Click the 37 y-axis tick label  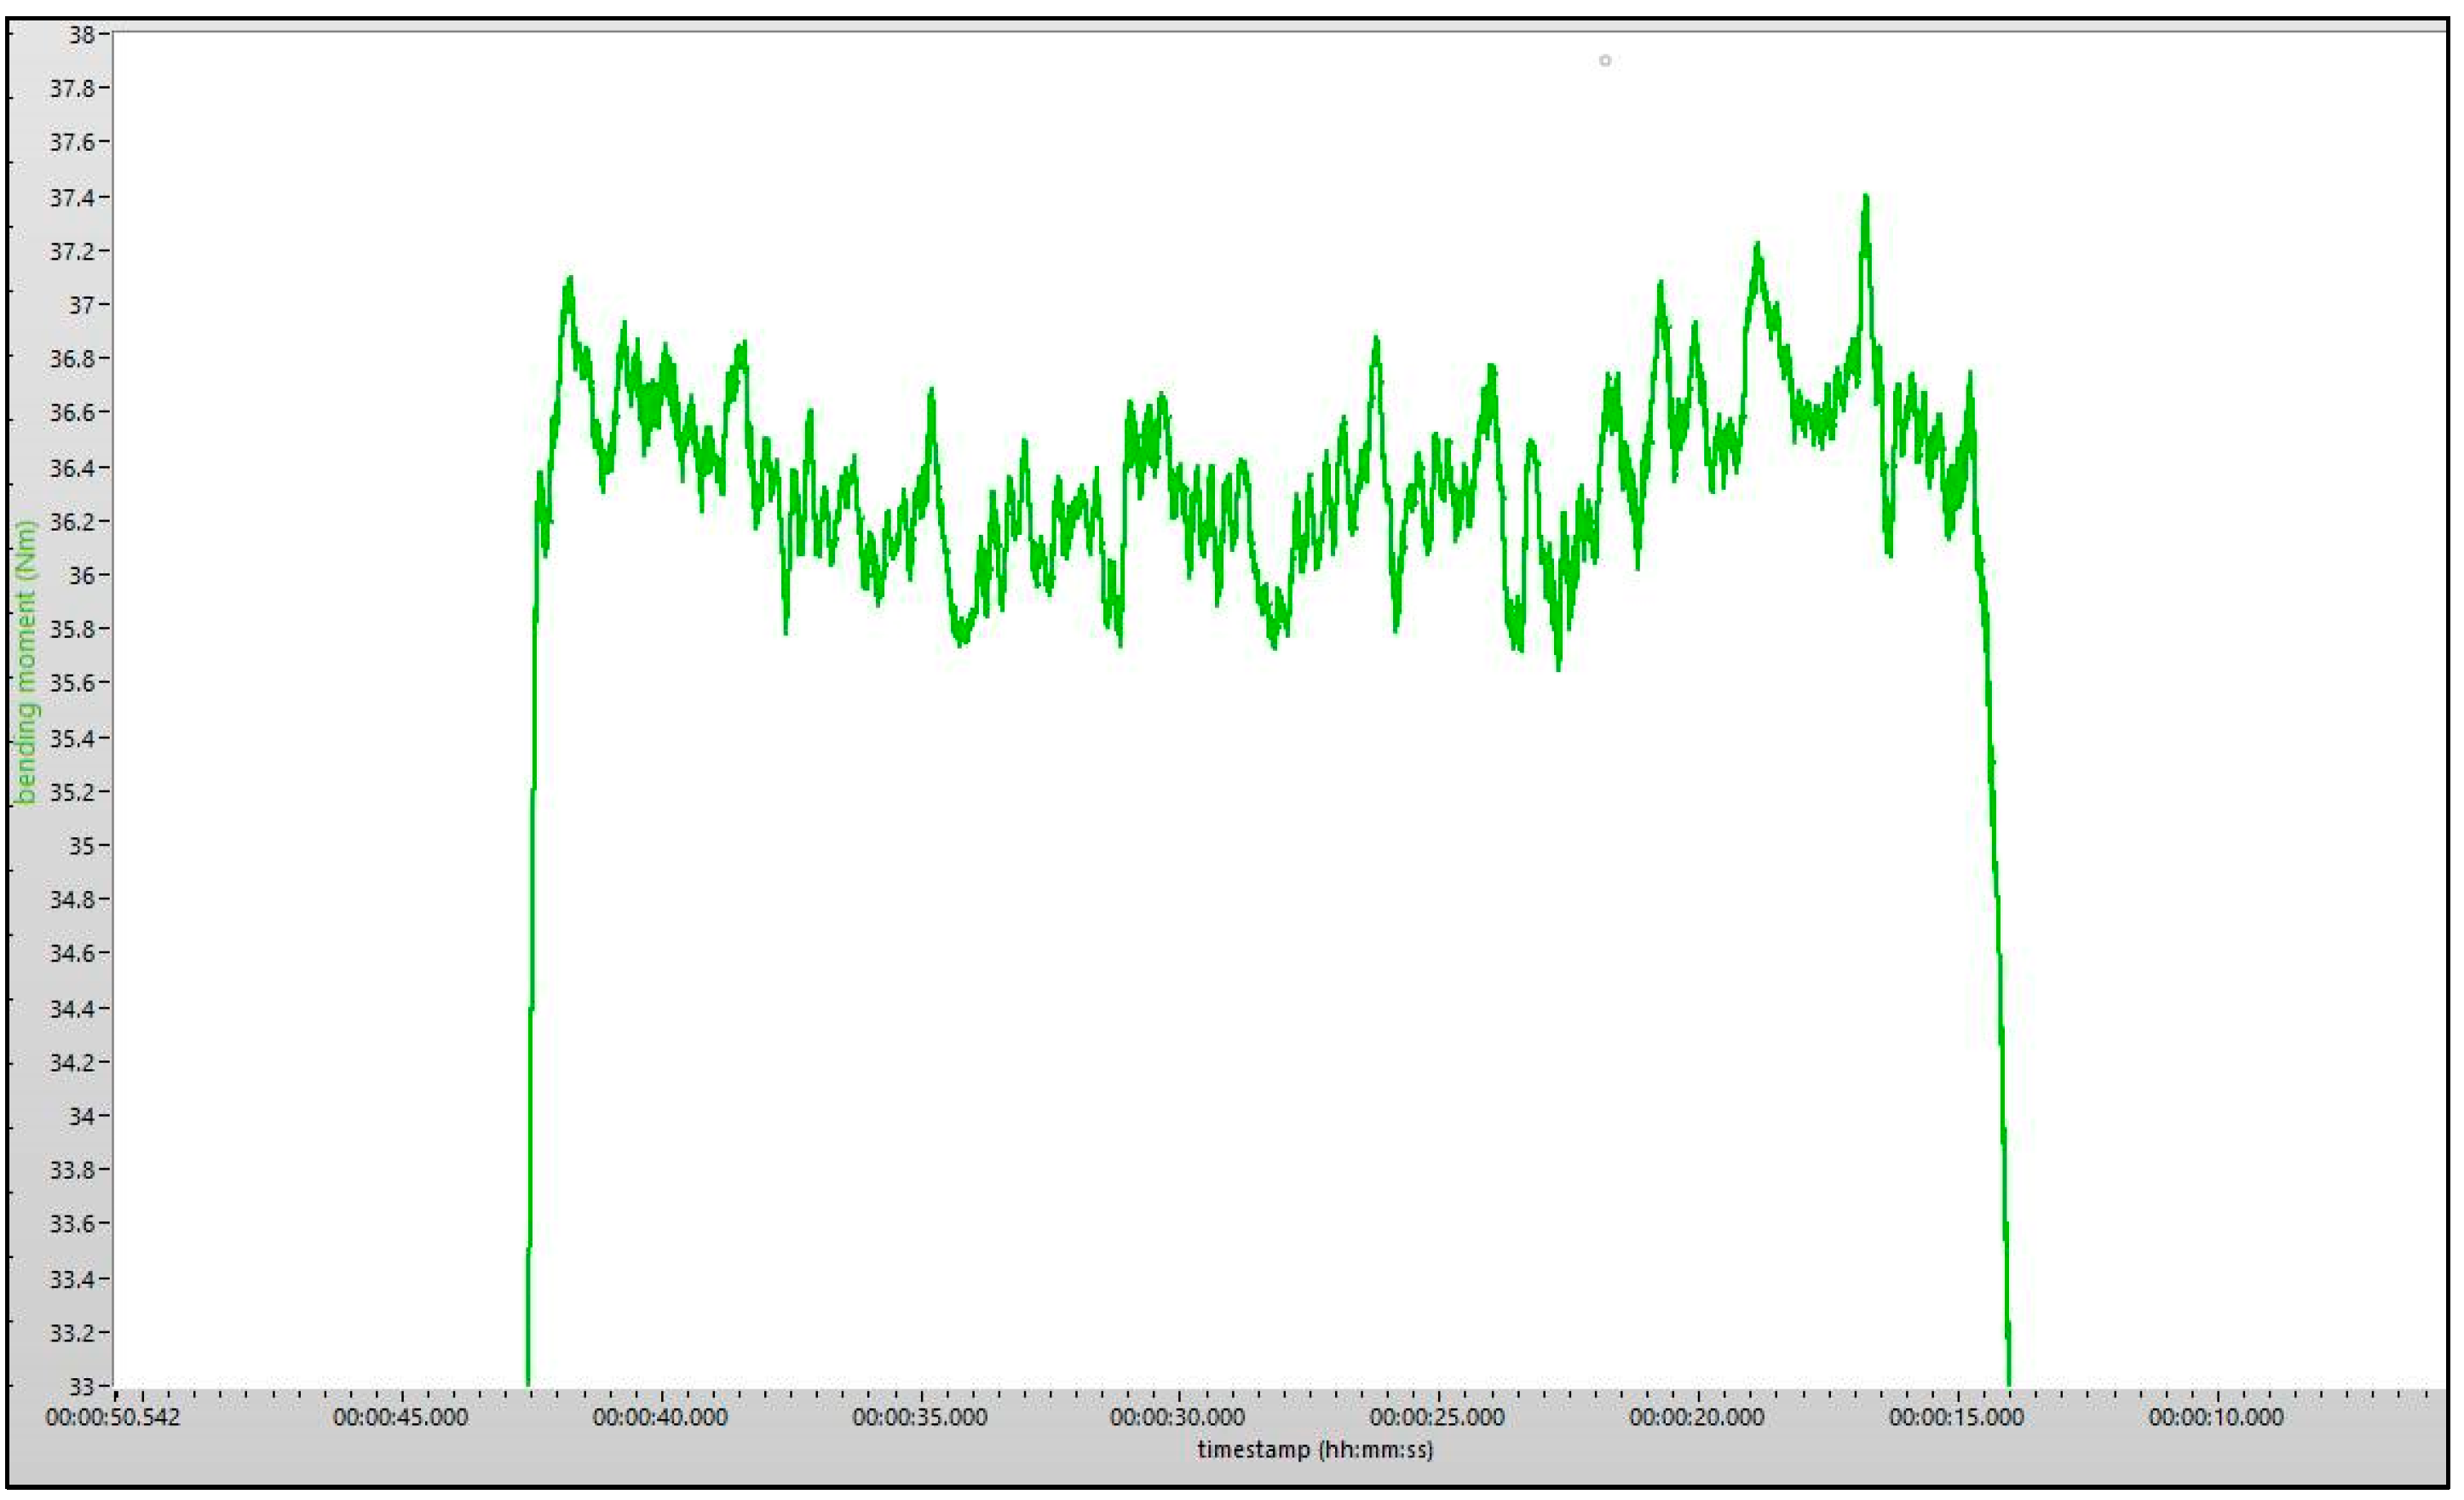click(x=81, y=305)
